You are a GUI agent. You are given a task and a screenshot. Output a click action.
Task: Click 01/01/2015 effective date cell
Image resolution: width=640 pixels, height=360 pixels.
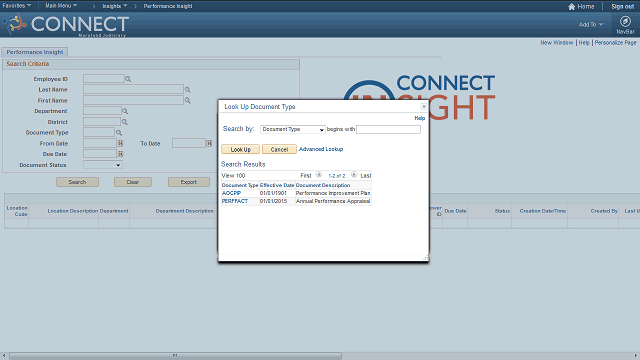coord(273,201)
